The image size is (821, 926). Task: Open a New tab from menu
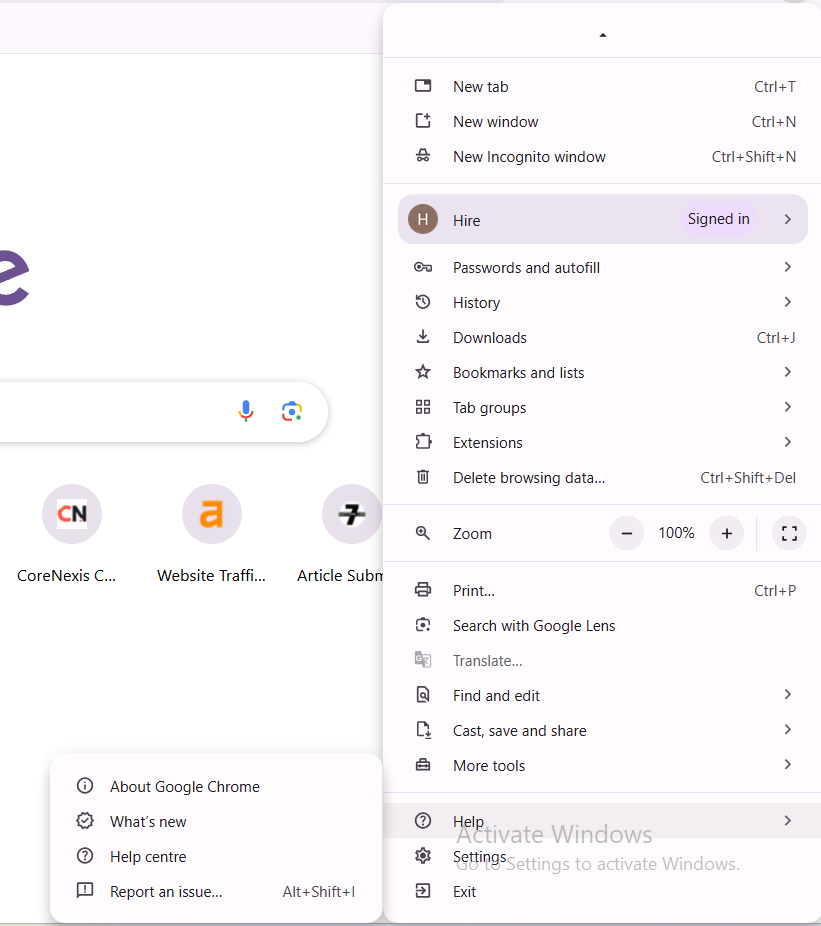602,86
